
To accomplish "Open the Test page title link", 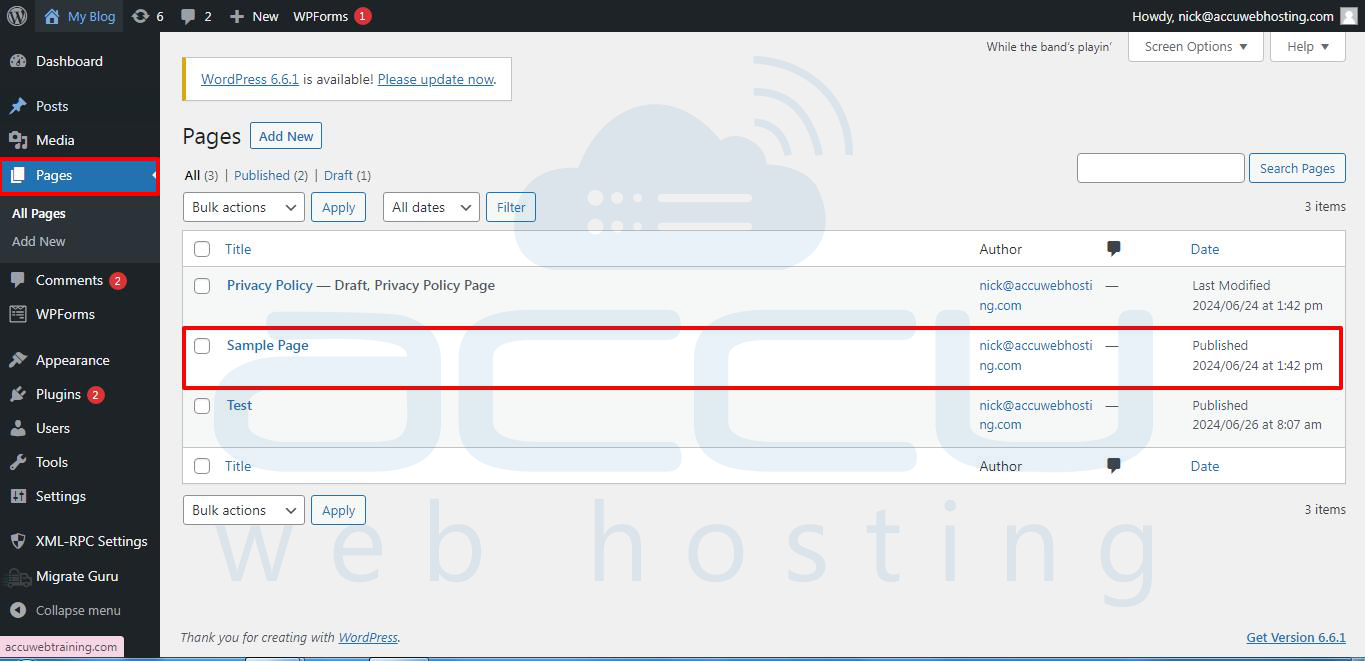I will [240, 405].
